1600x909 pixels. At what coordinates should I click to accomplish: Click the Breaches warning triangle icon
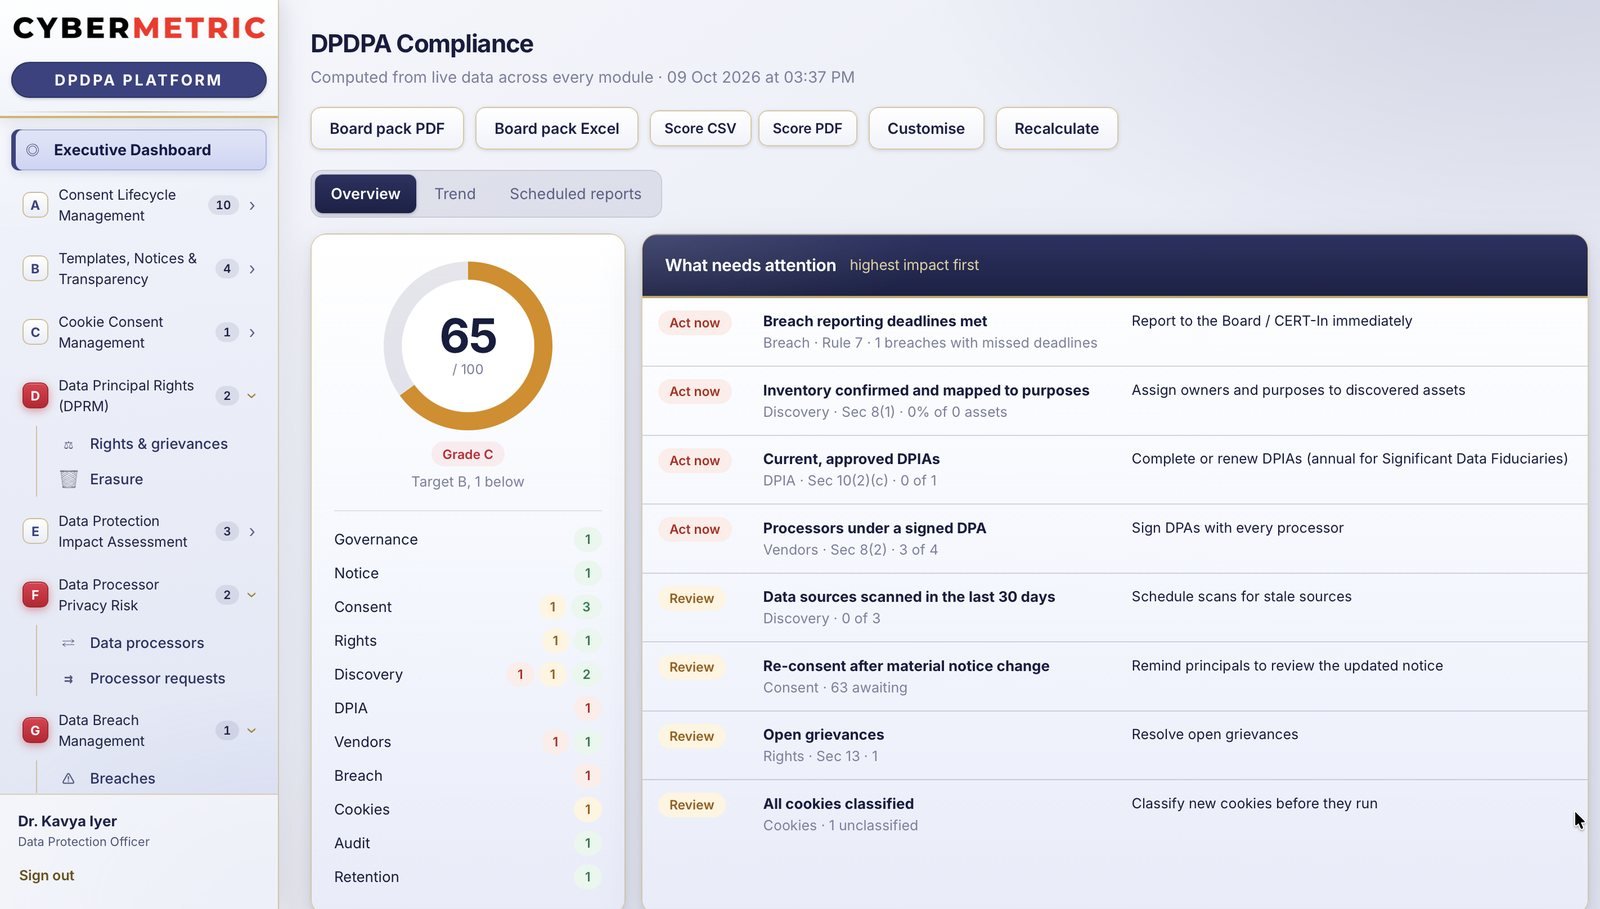click(68, 778)
